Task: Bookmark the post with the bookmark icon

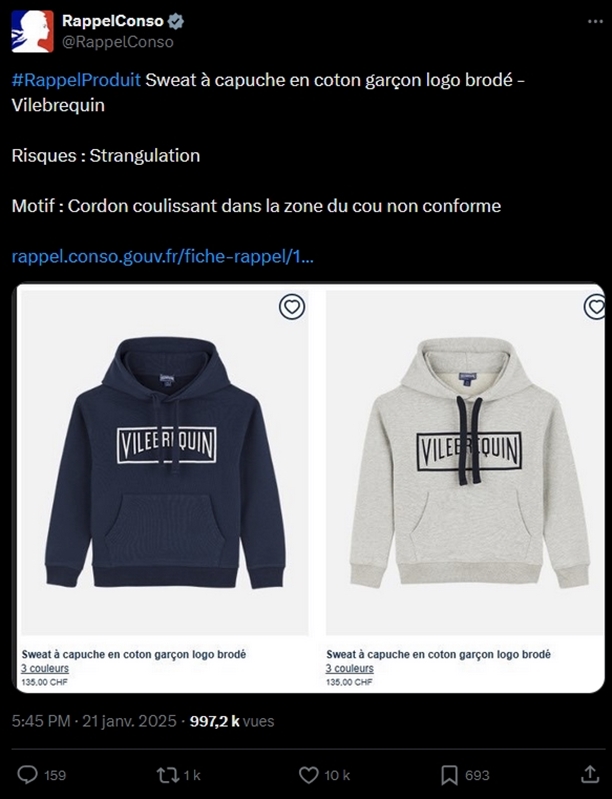Action: point(449,775)
